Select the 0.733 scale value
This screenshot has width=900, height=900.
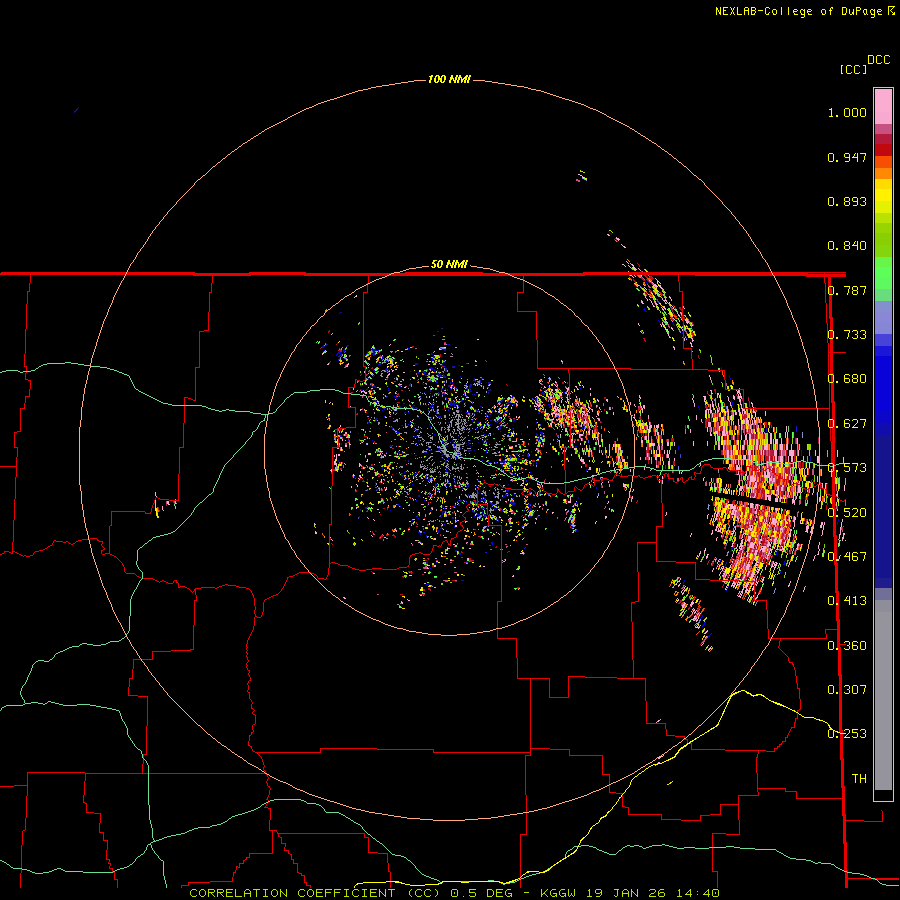point(847,335)
